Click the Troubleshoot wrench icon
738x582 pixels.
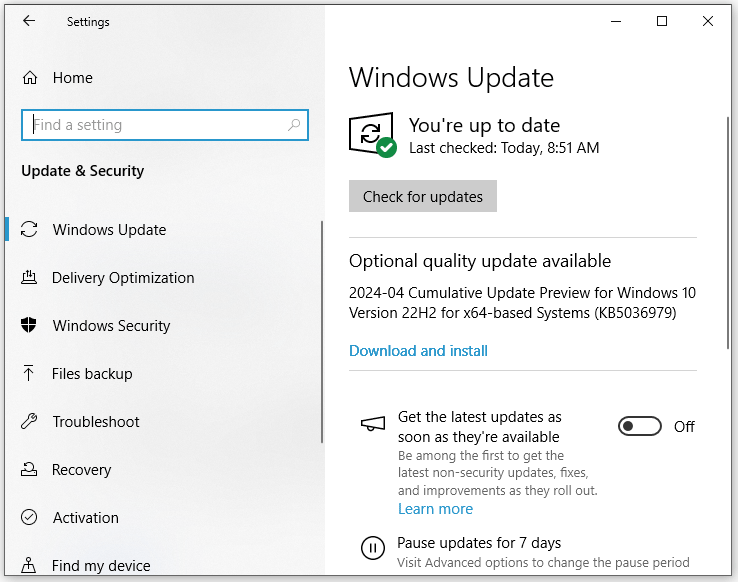[29, 421]
